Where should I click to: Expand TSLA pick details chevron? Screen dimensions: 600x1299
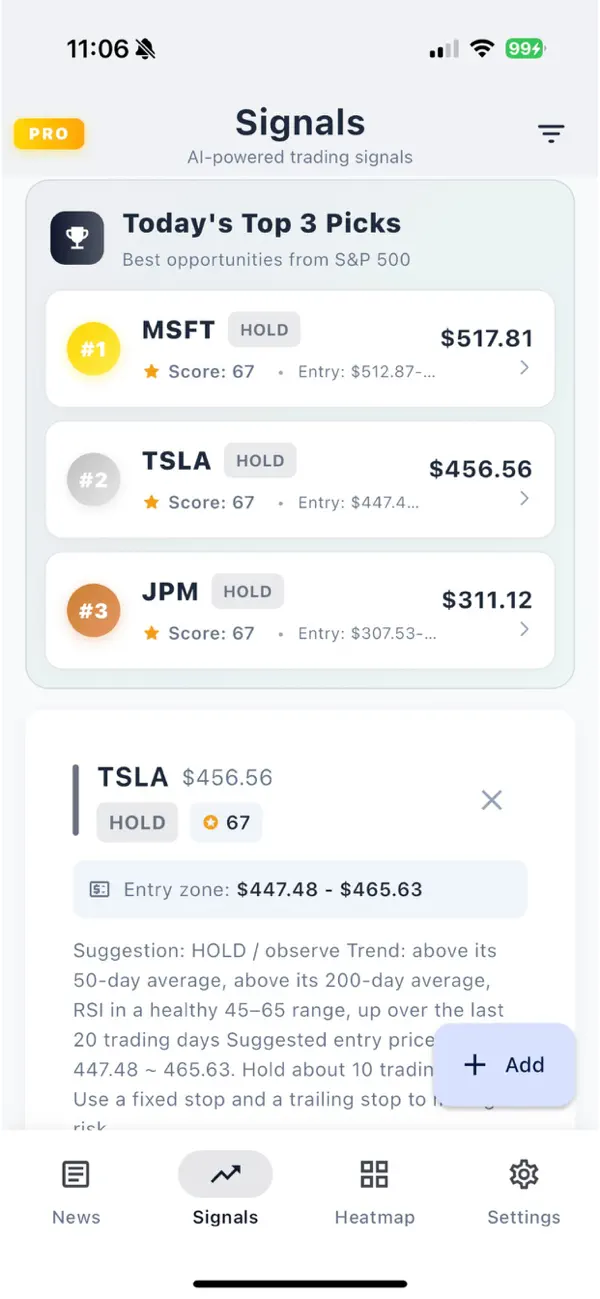coord(525,498)
